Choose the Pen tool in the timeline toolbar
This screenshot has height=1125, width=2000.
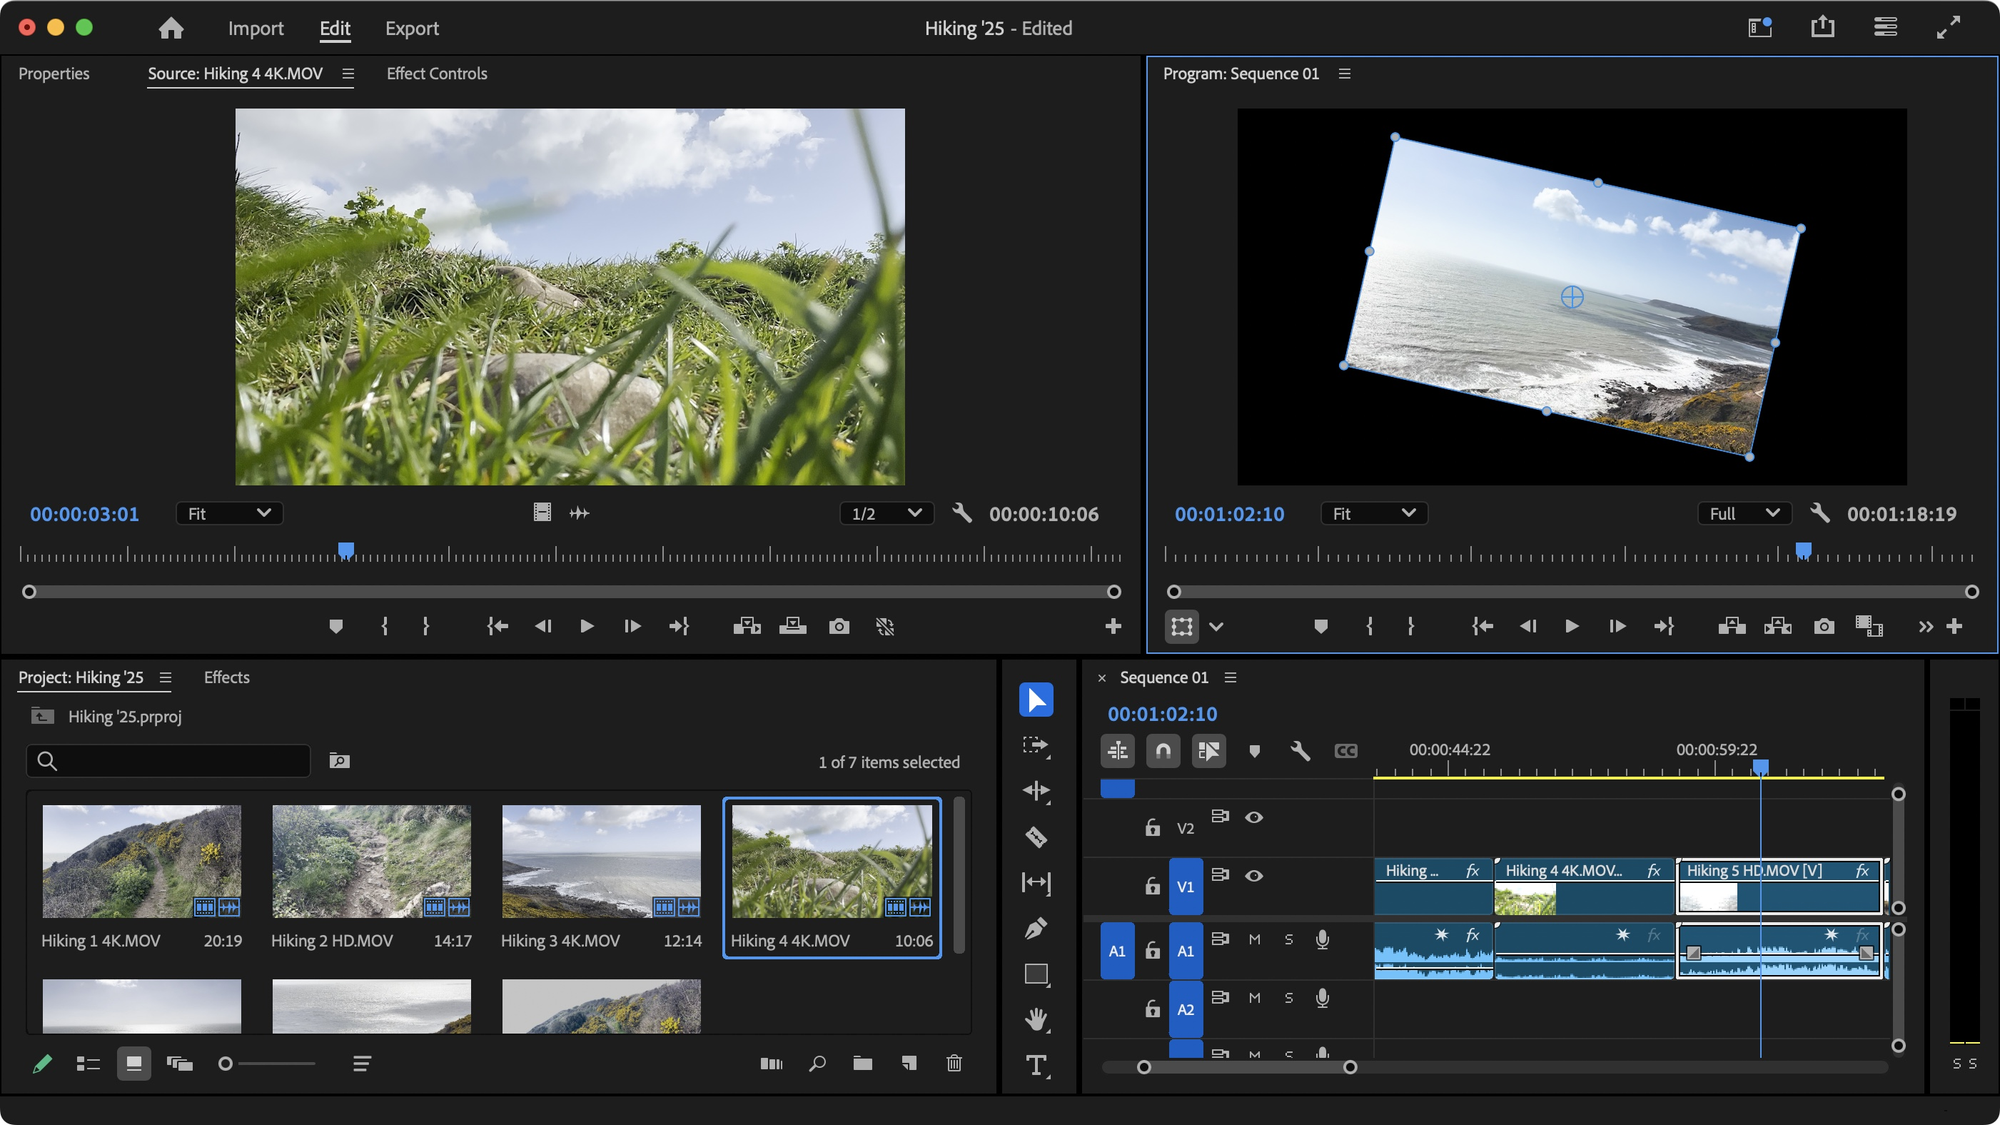pyautogui.click(x=1036, y=928)
